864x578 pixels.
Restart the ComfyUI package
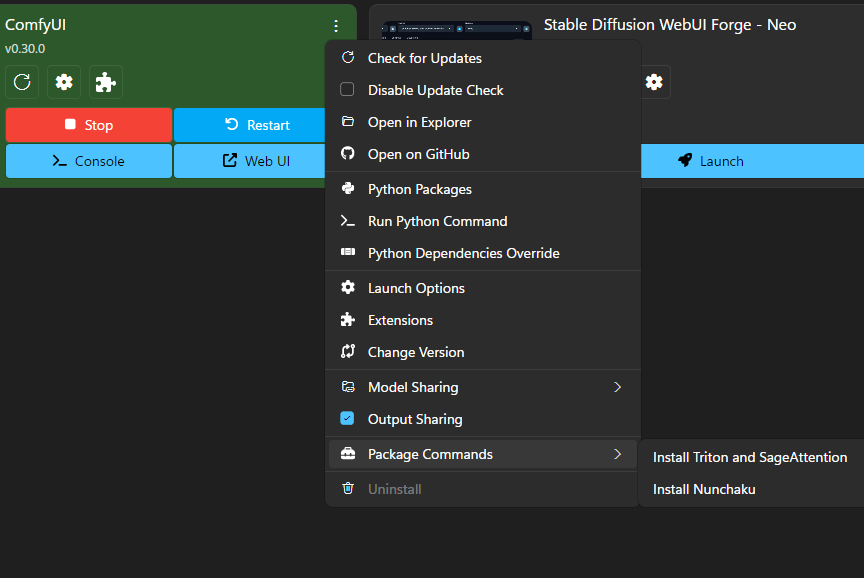click(x=250, y=125)
